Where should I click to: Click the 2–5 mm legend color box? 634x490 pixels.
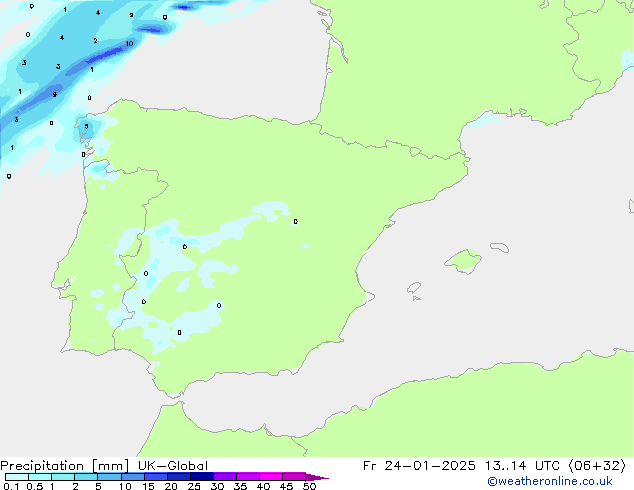pos(86,477)
